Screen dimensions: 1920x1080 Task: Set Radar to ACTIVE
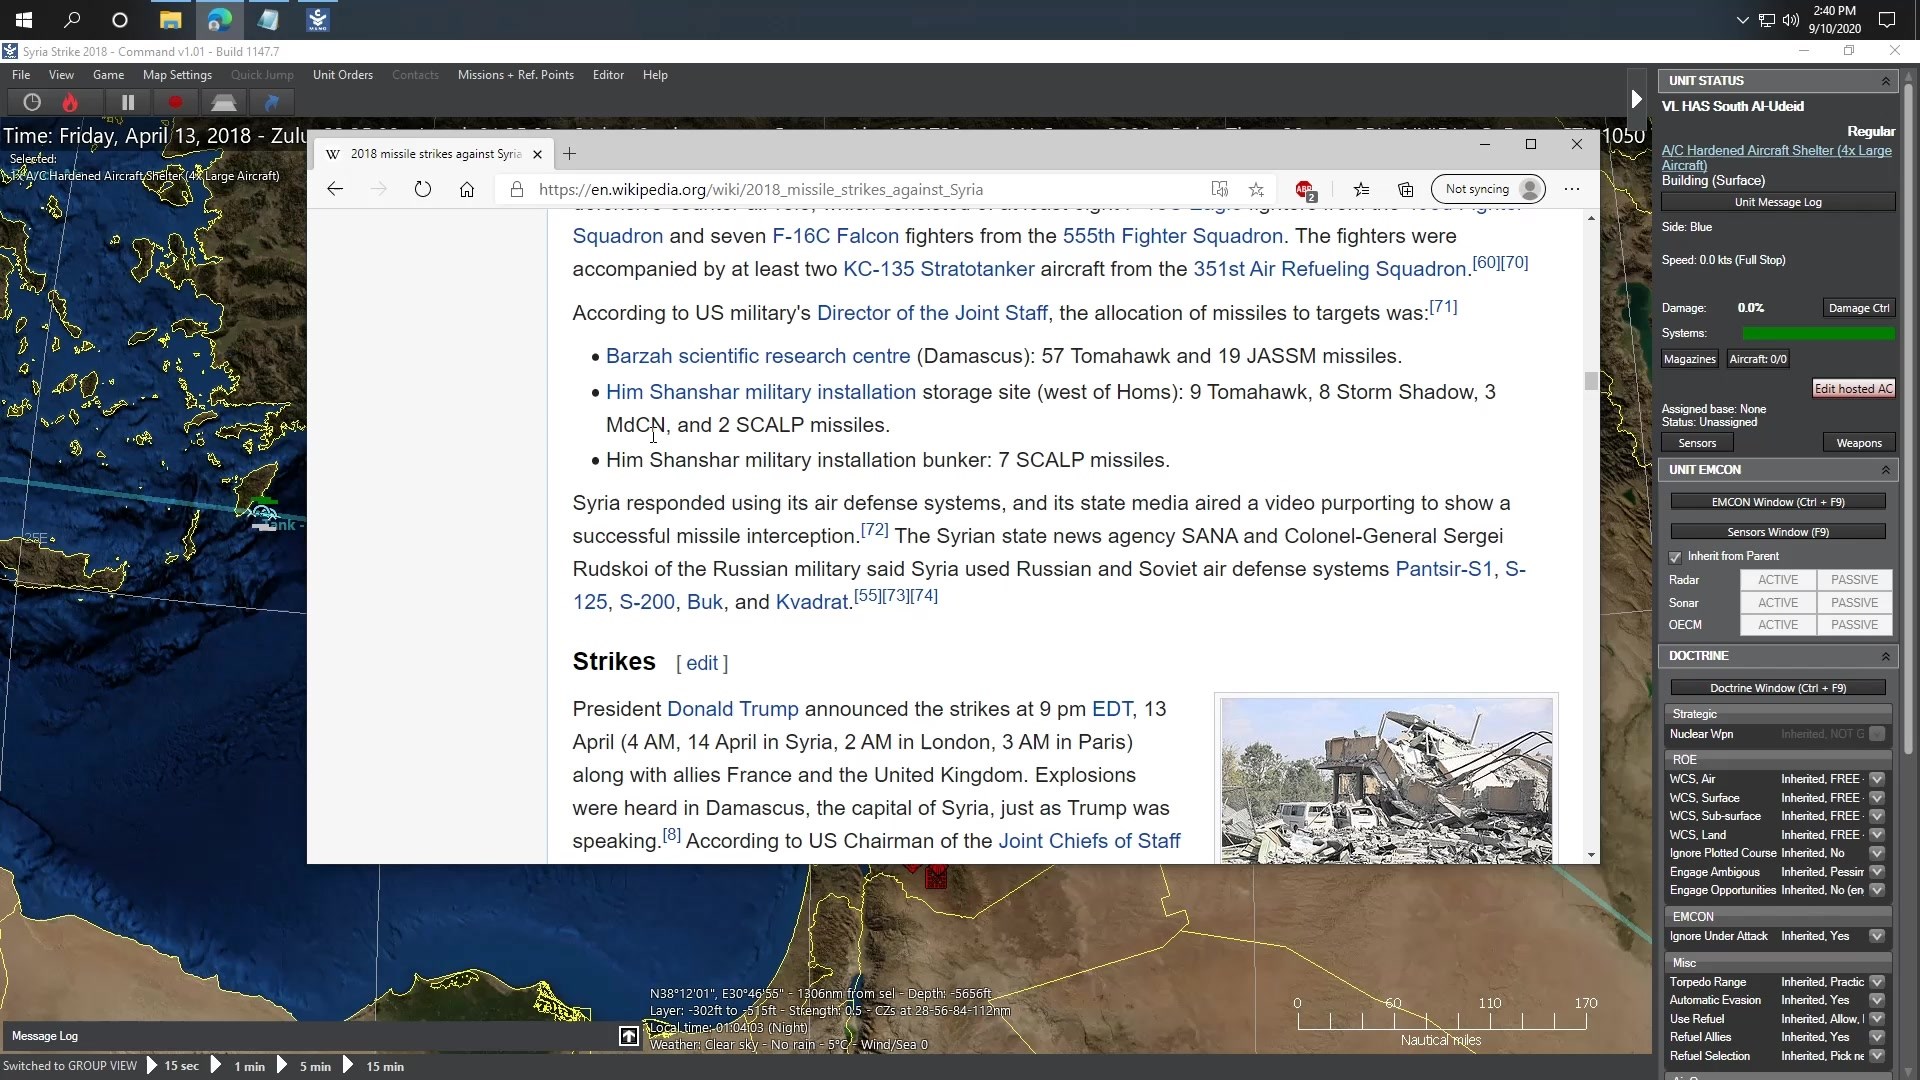coord(1778,580)
